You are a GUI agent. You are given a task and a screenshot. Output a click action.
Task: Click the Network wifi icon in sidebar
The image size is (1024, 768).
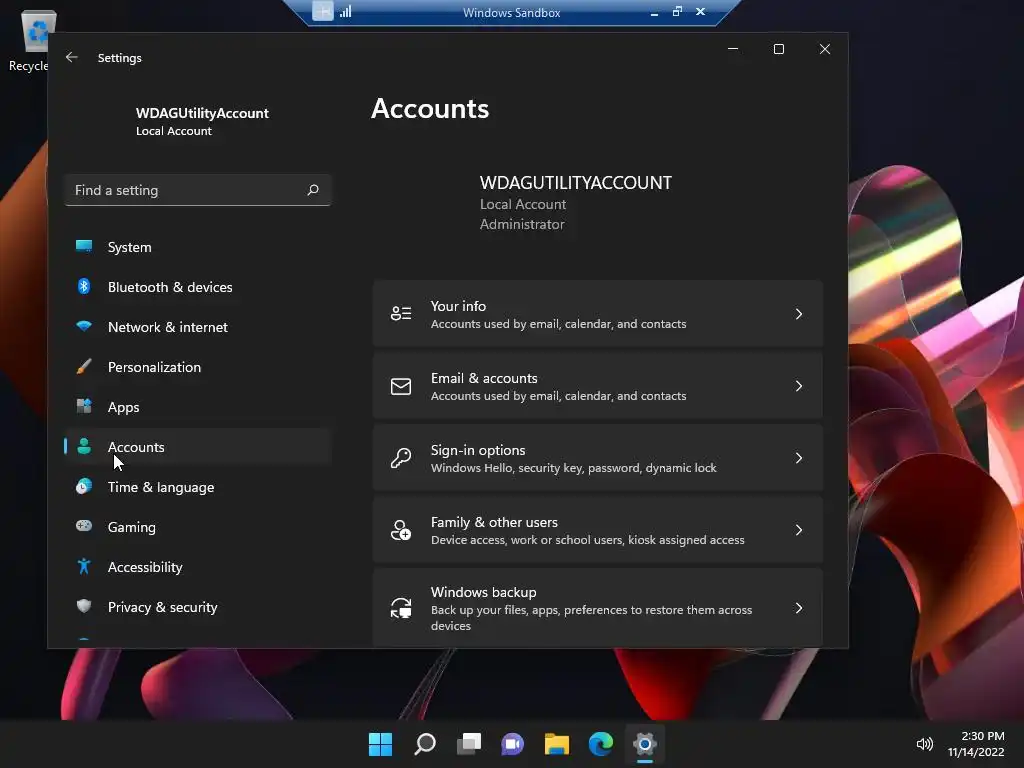click(84, 326)
